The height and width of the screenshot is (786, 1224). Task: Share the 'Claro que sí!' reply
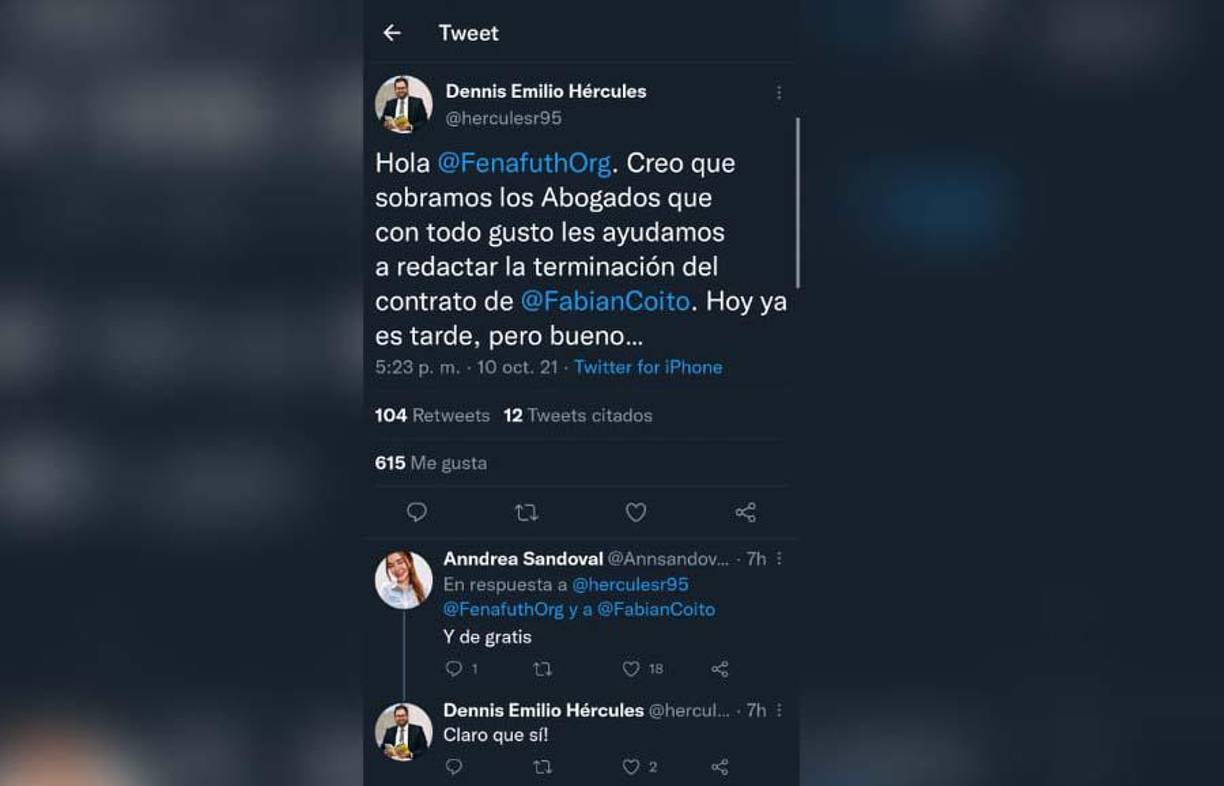pyautogui.click(x=720, y=766)
